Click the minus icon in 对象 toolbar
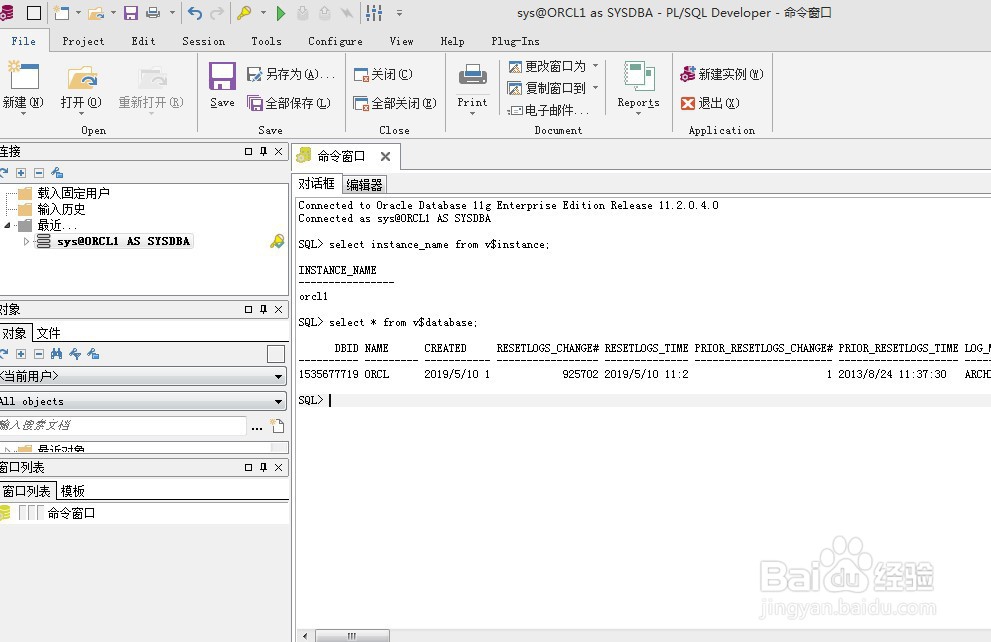 pyautogui.click(x=39, y=354)
